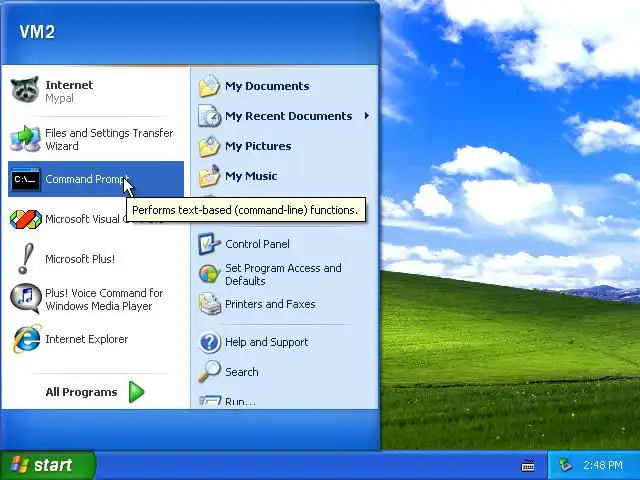Image resolution: width=640 pixels, height=480 pixels.
Task: Open the Mypal raccoon browser icon
Action: click(25, 90)
